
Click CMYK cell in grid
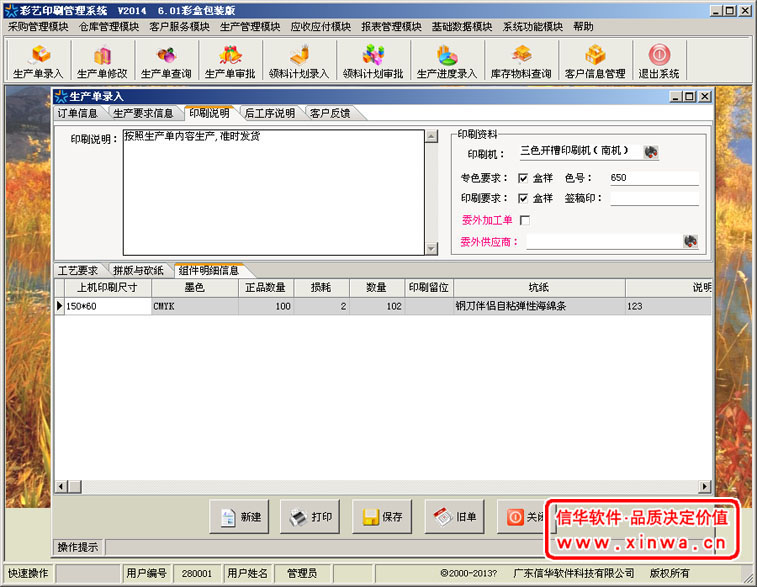(x=195, y=306)
